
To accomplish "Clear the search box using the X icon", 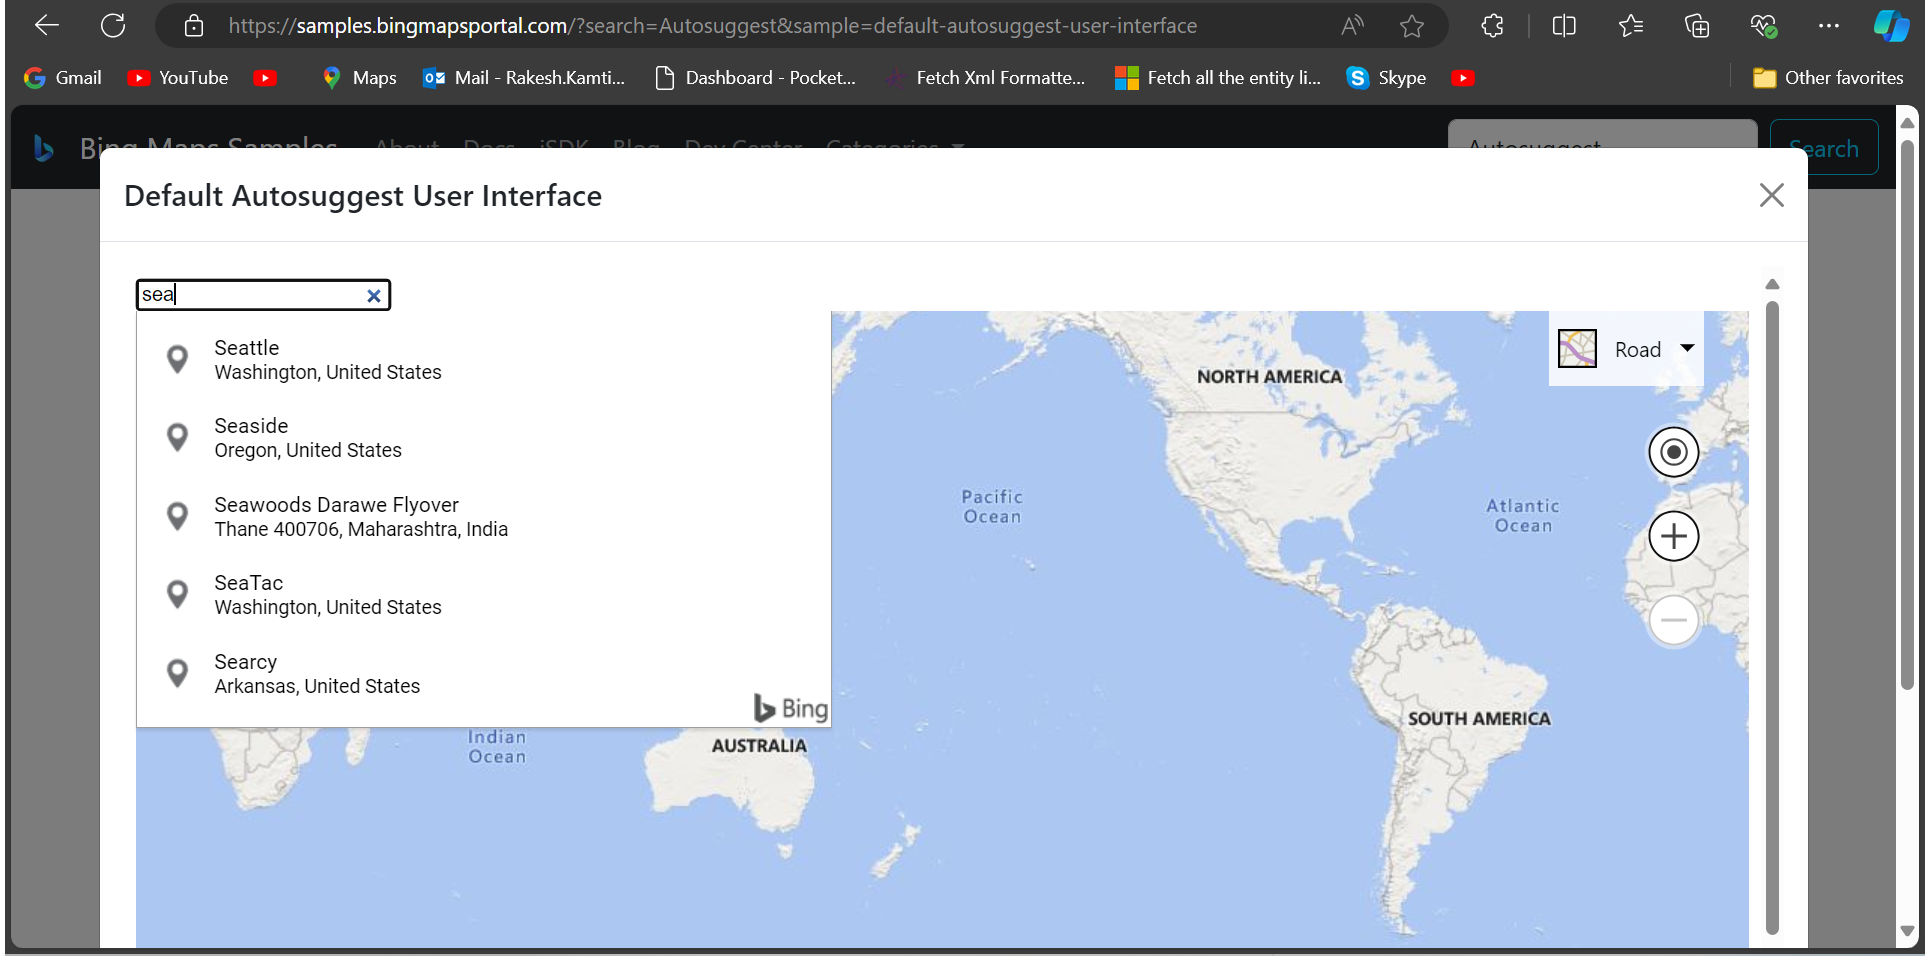I will 374,295.
